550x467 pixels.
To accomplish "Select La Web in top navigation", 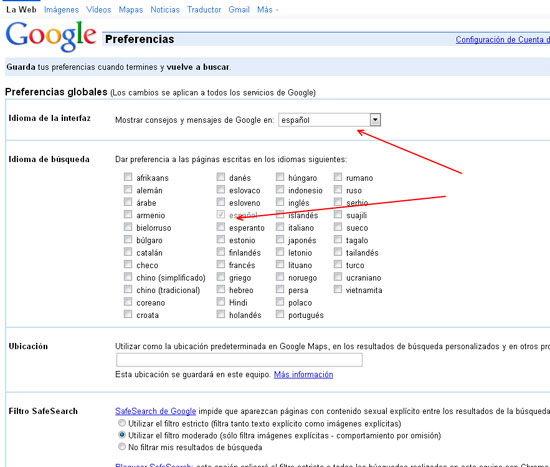I will tap(21, 10).
